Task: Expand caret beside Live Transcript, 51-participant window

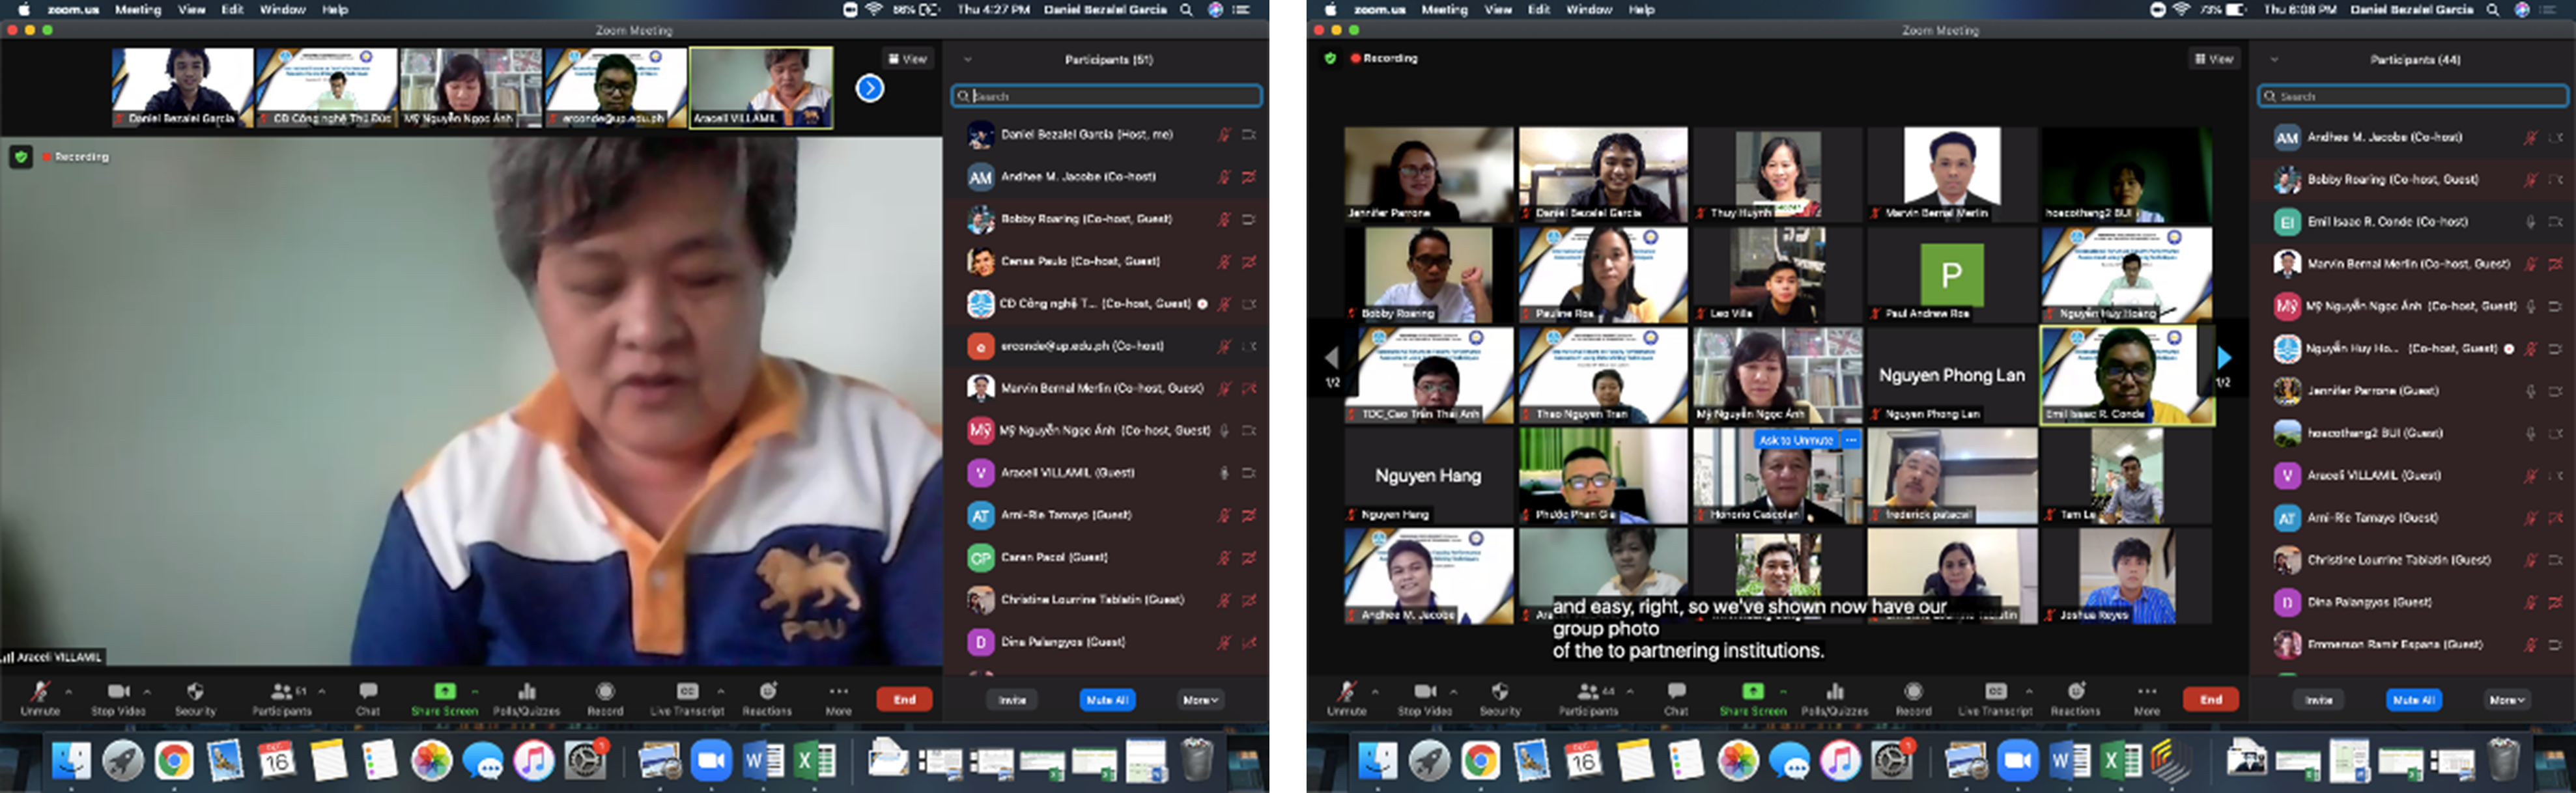Action: (720, 691)
